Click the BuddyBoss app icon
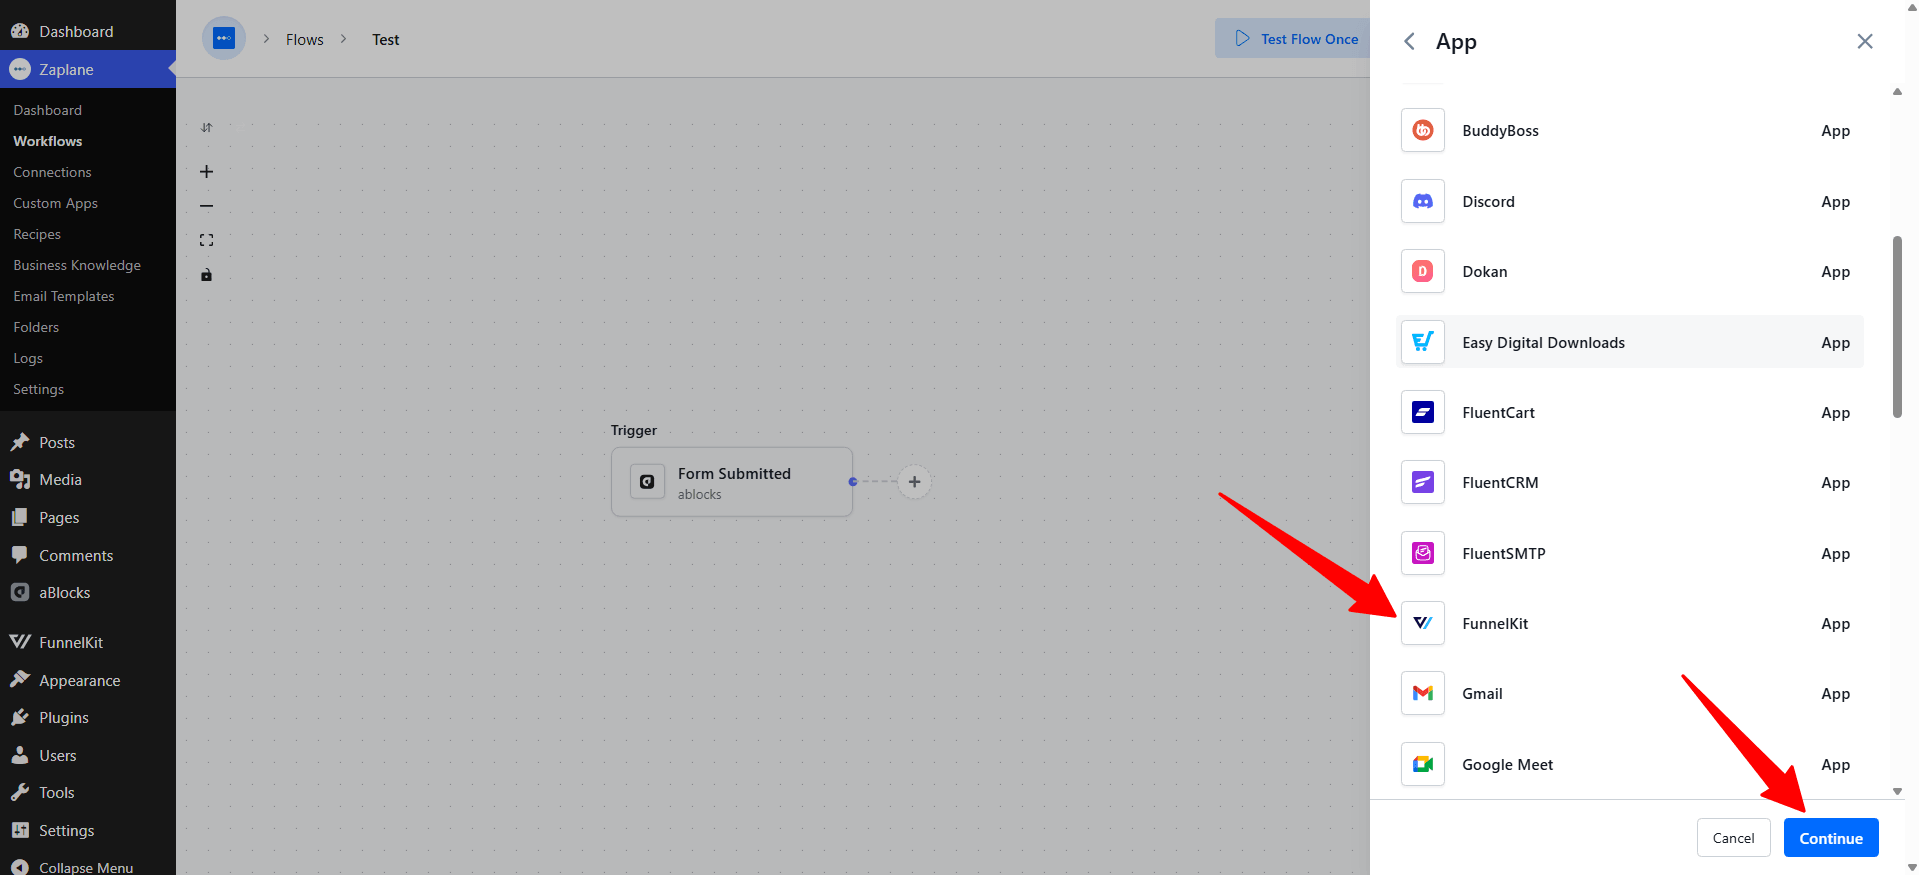 1422,130
